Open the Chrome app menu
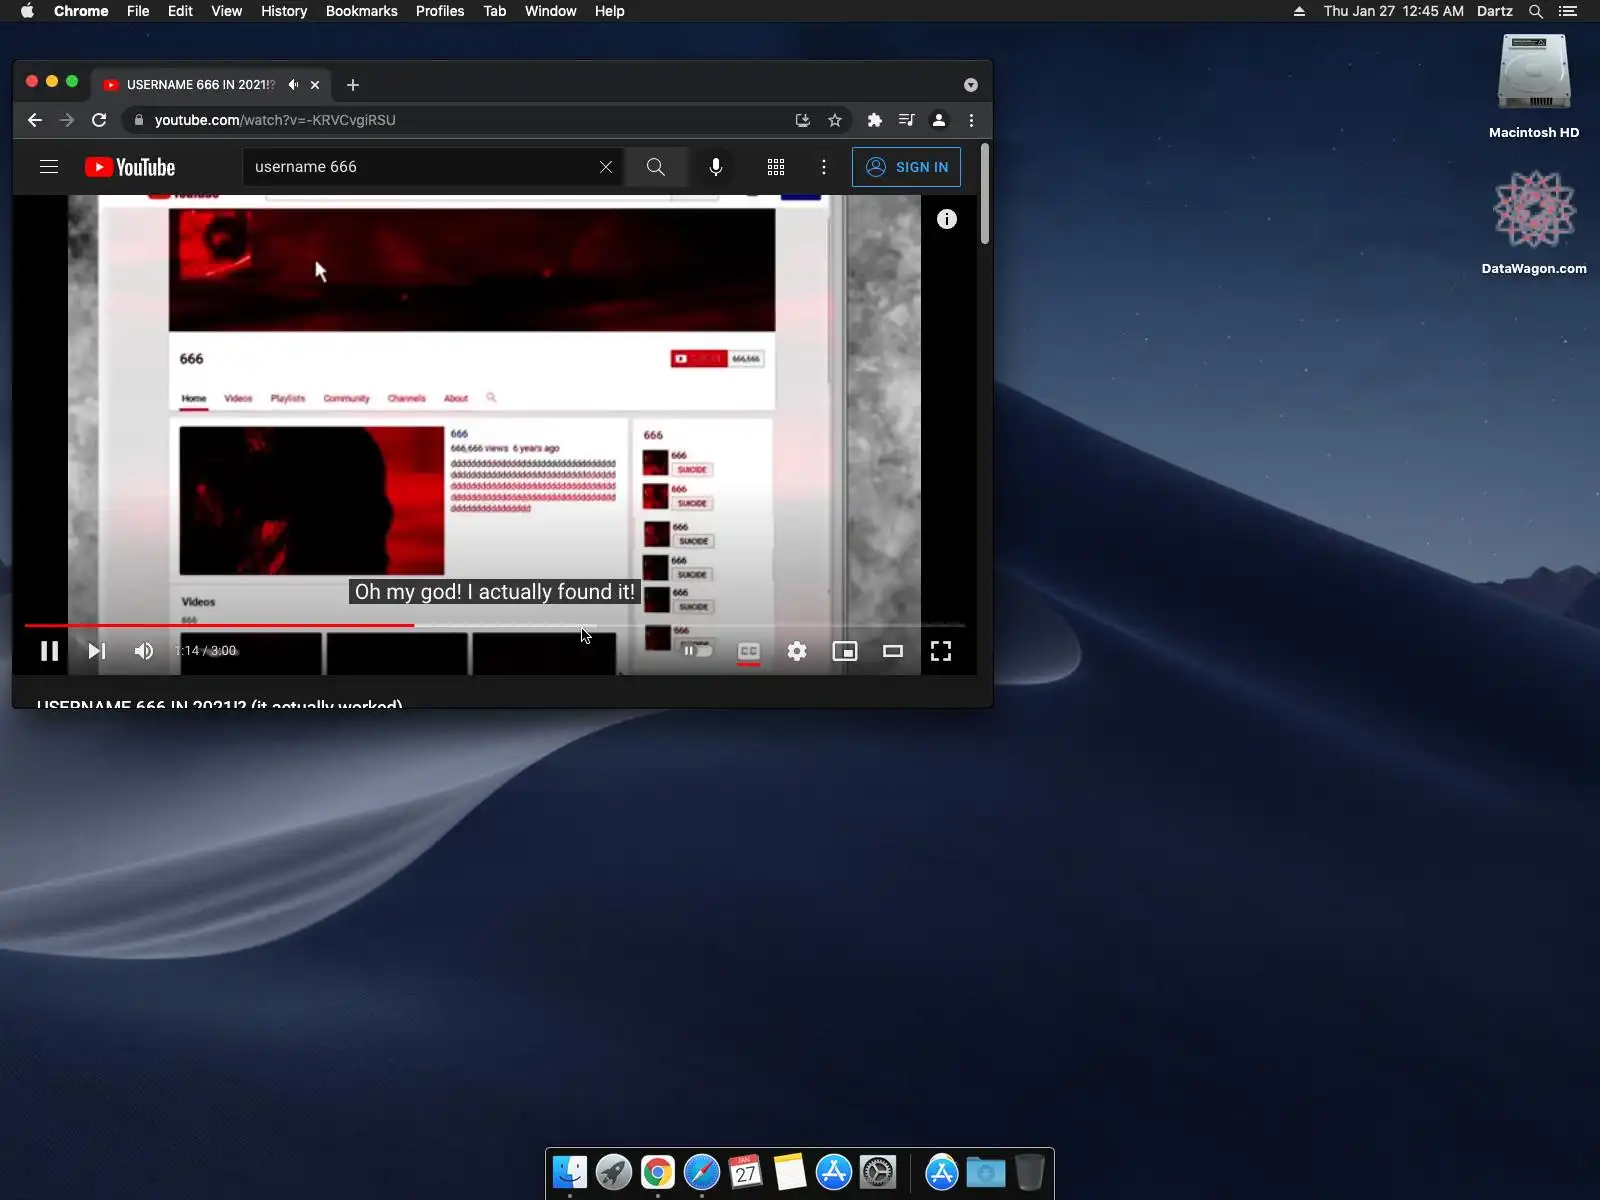 (x=81, y=11)
